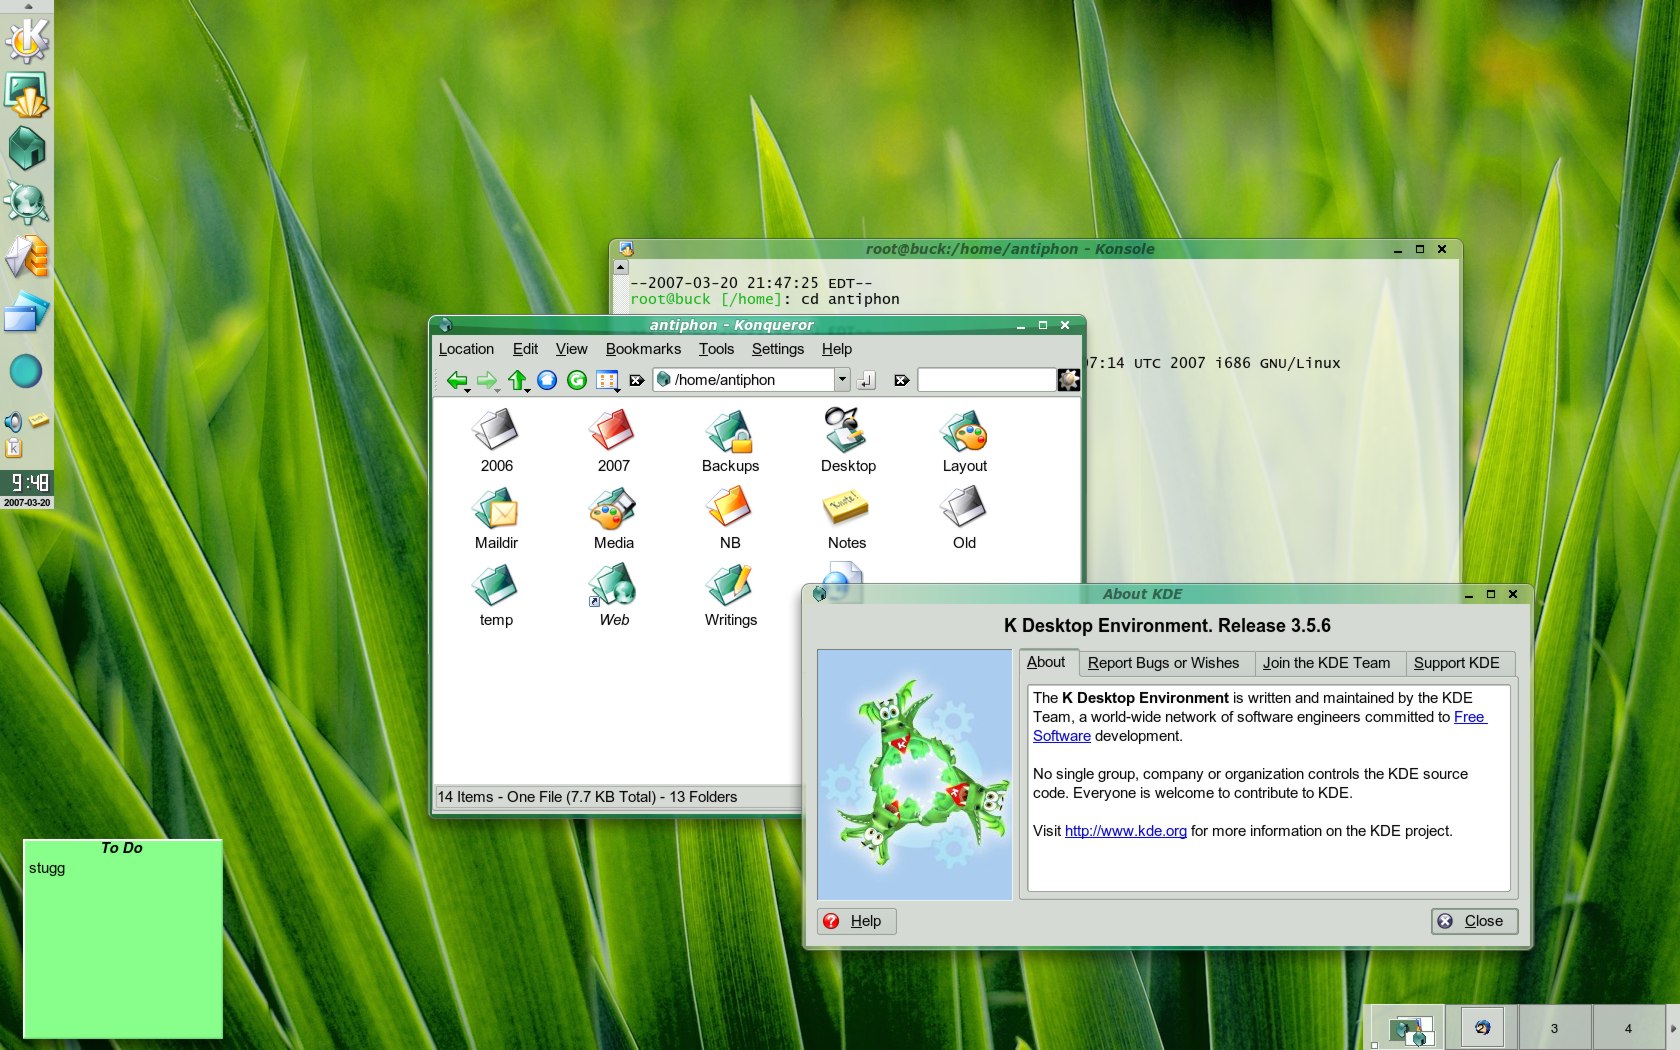Viewport: 1680px width, 1050px height.
Task: Open the Media folder
Action: [613, 518]
